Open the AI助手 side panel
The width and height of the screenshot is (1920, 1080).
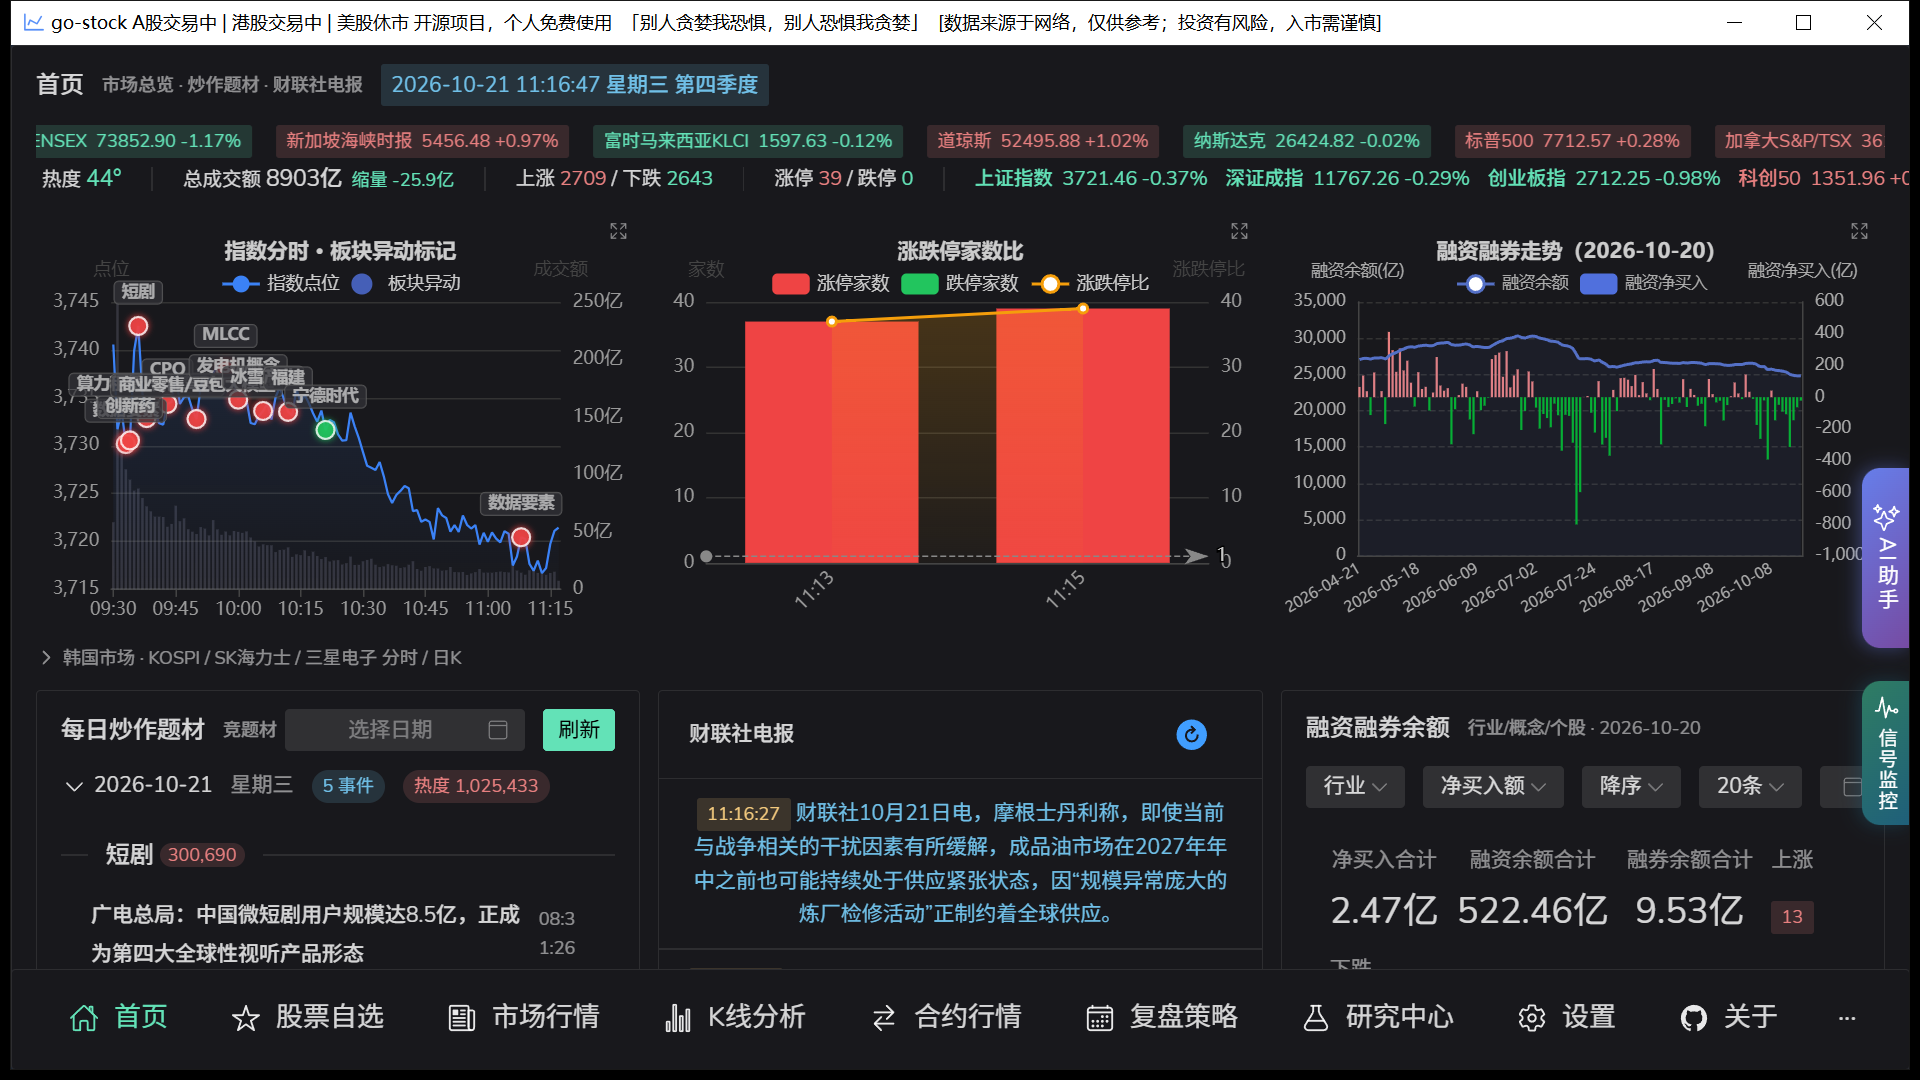(x=1886, y=557)
